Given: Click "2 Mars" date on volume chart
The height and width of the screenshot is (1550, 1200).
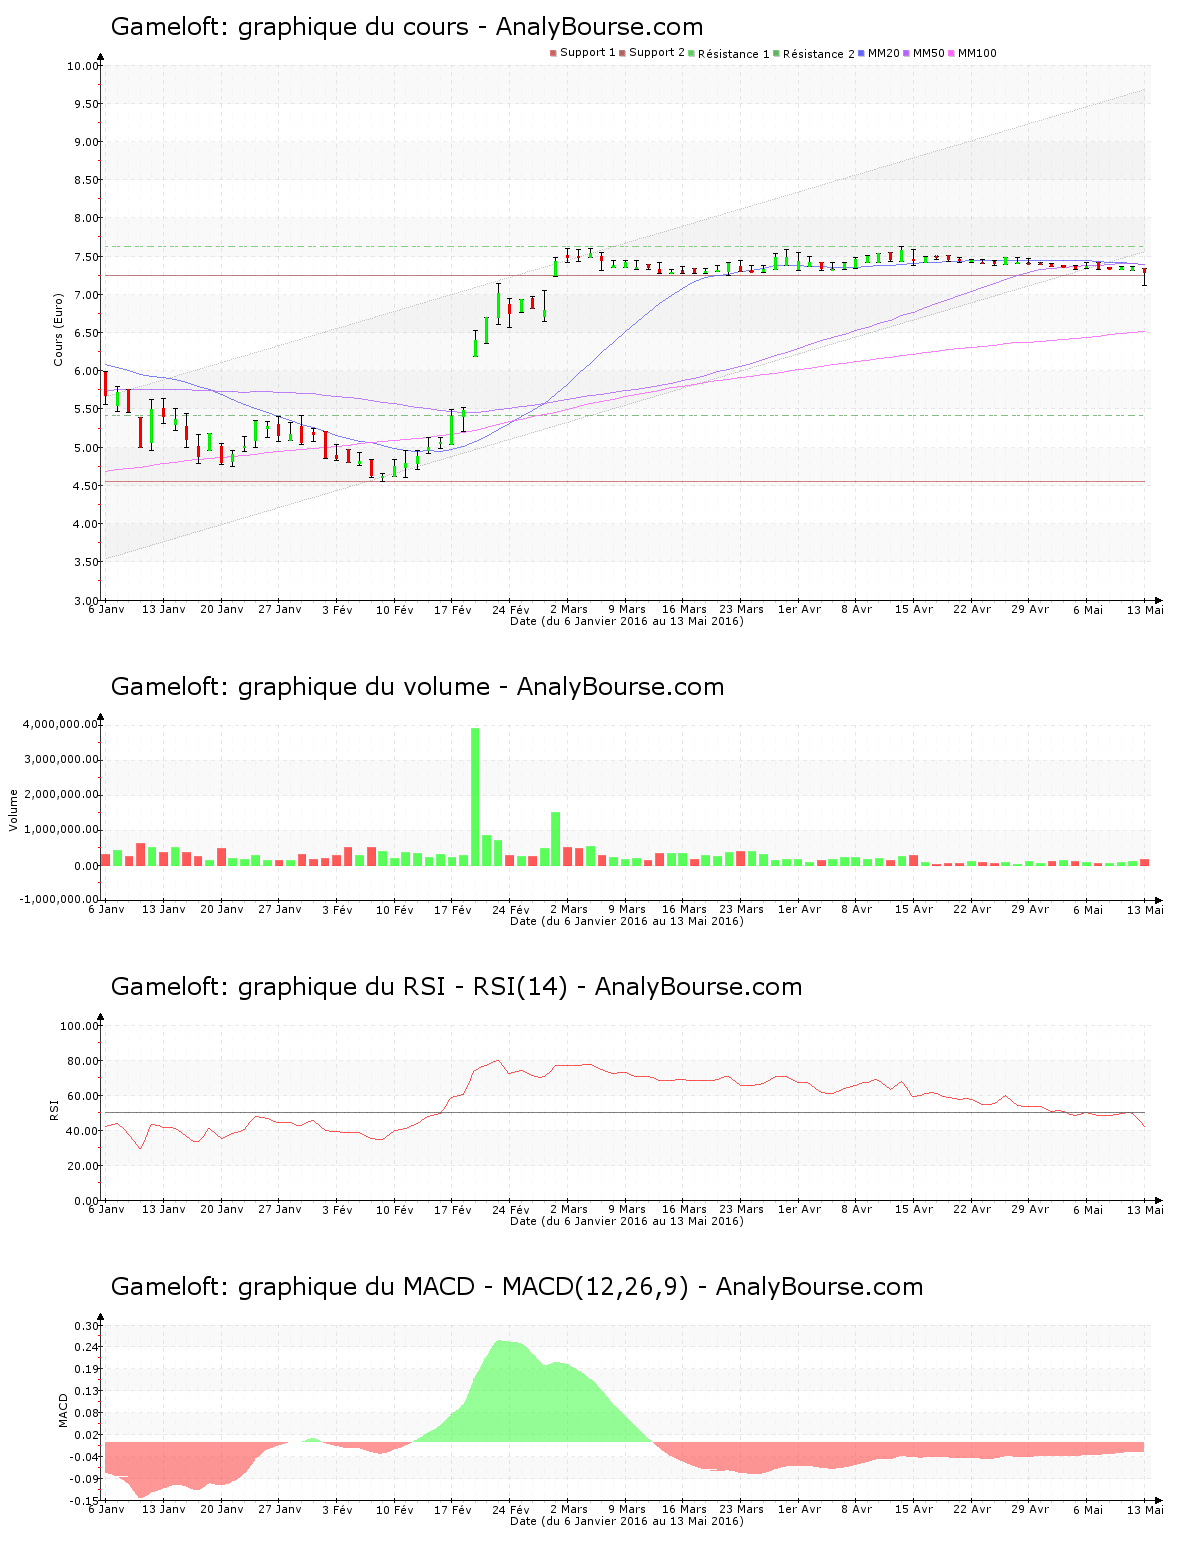Looking at the screenshot, I should point(569,909).
